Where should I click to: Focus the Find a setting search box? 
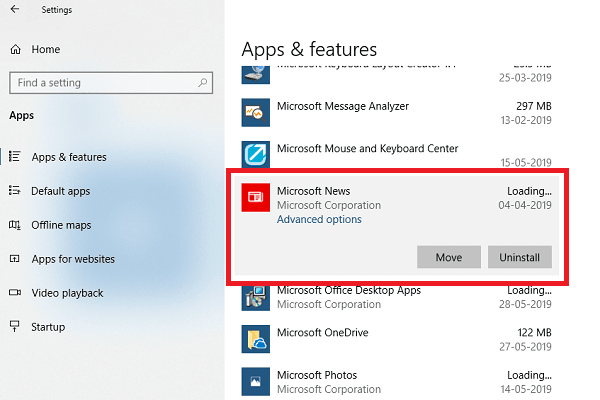(111, 83)
